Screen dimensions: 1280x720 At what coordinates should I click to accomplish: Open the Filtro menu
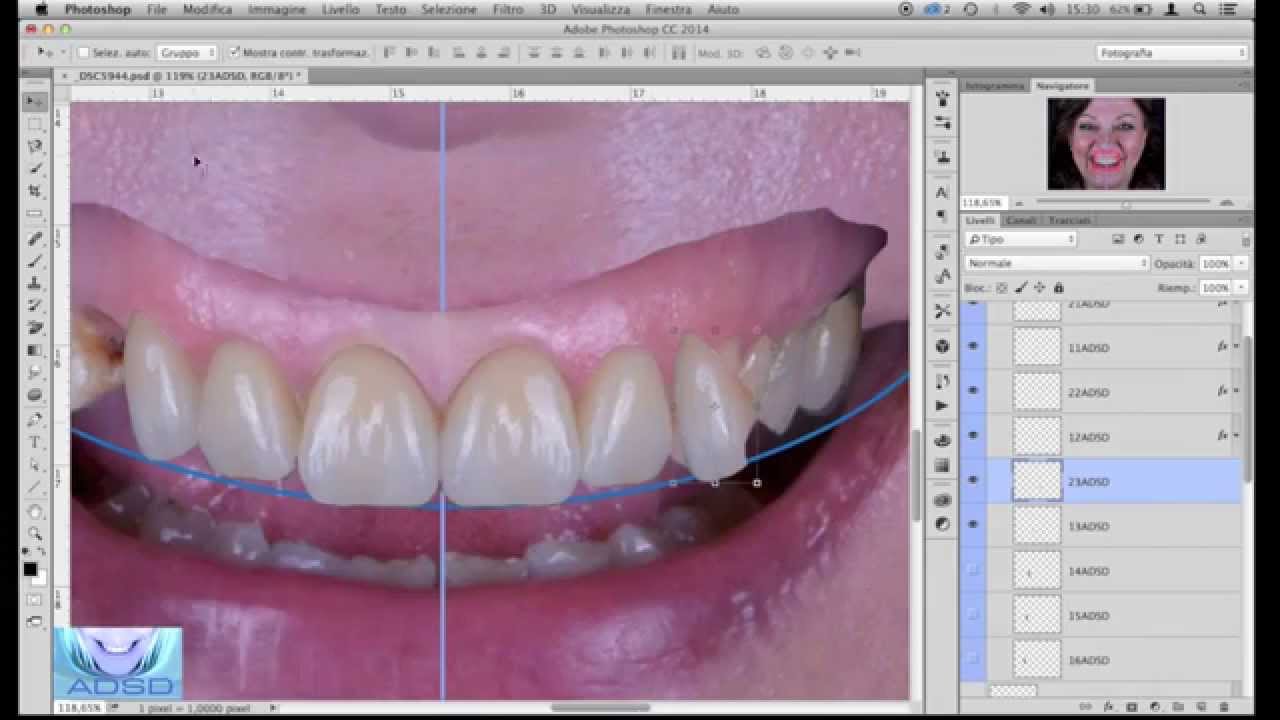point(508,9)
